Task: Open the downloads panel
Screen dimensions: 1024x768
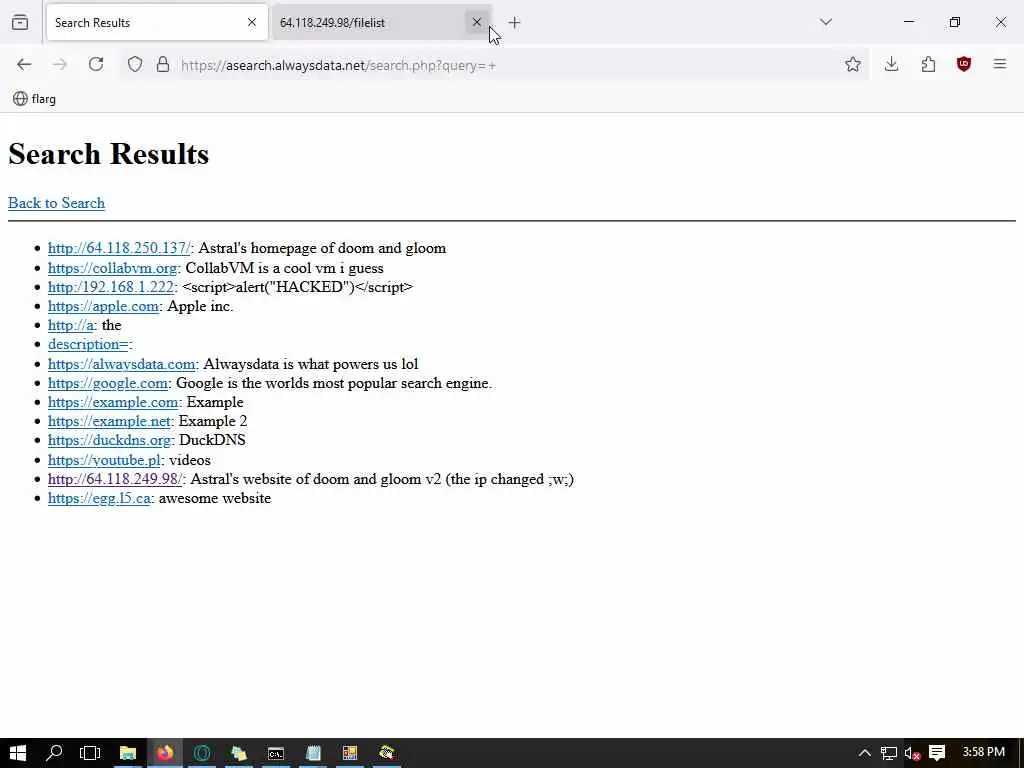Action: (891, 64)
